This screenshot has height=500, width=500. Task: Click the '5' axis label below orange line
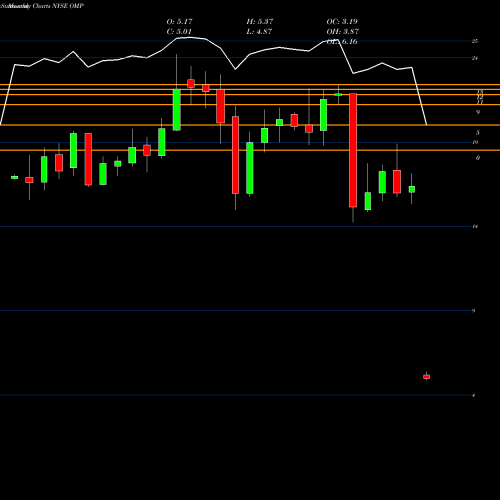point(478,133)
